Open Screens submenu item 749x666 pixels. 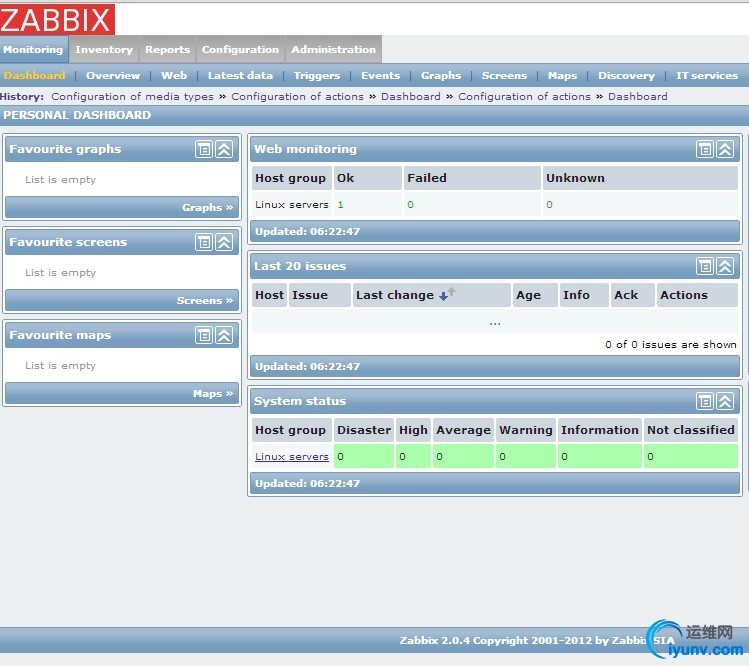[x=504, y=75]
